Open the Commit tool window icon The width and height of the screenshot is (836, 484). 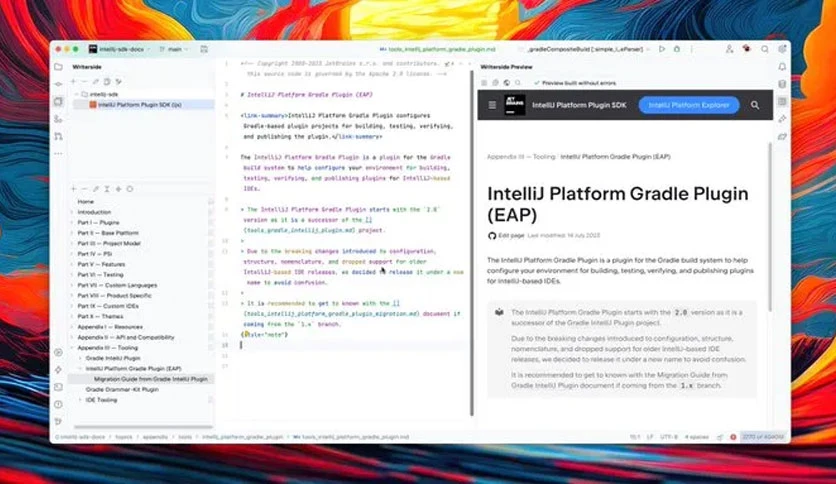coord(58,84)
